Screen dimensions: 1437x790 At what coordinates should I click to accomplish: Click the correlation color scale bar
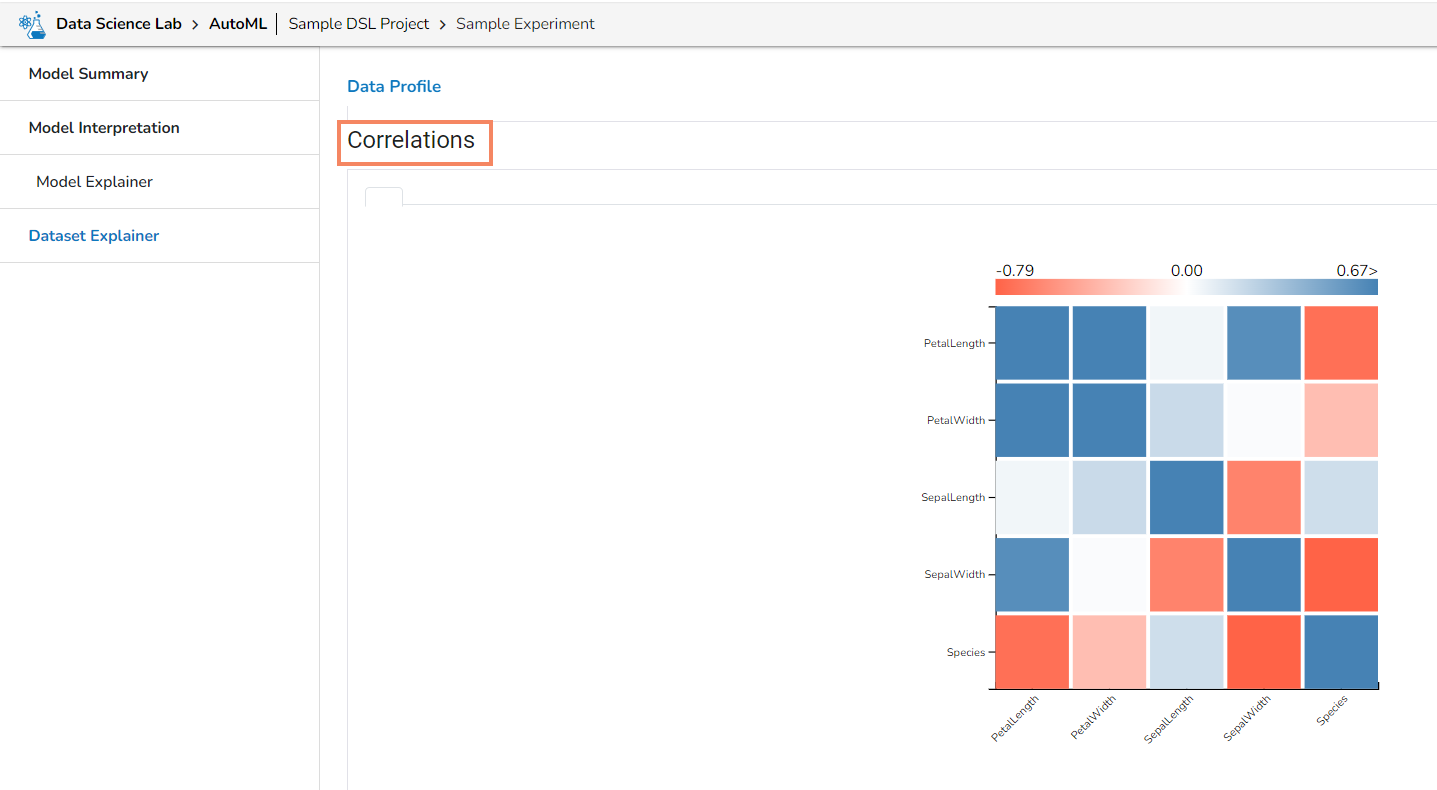point(1186,287)
